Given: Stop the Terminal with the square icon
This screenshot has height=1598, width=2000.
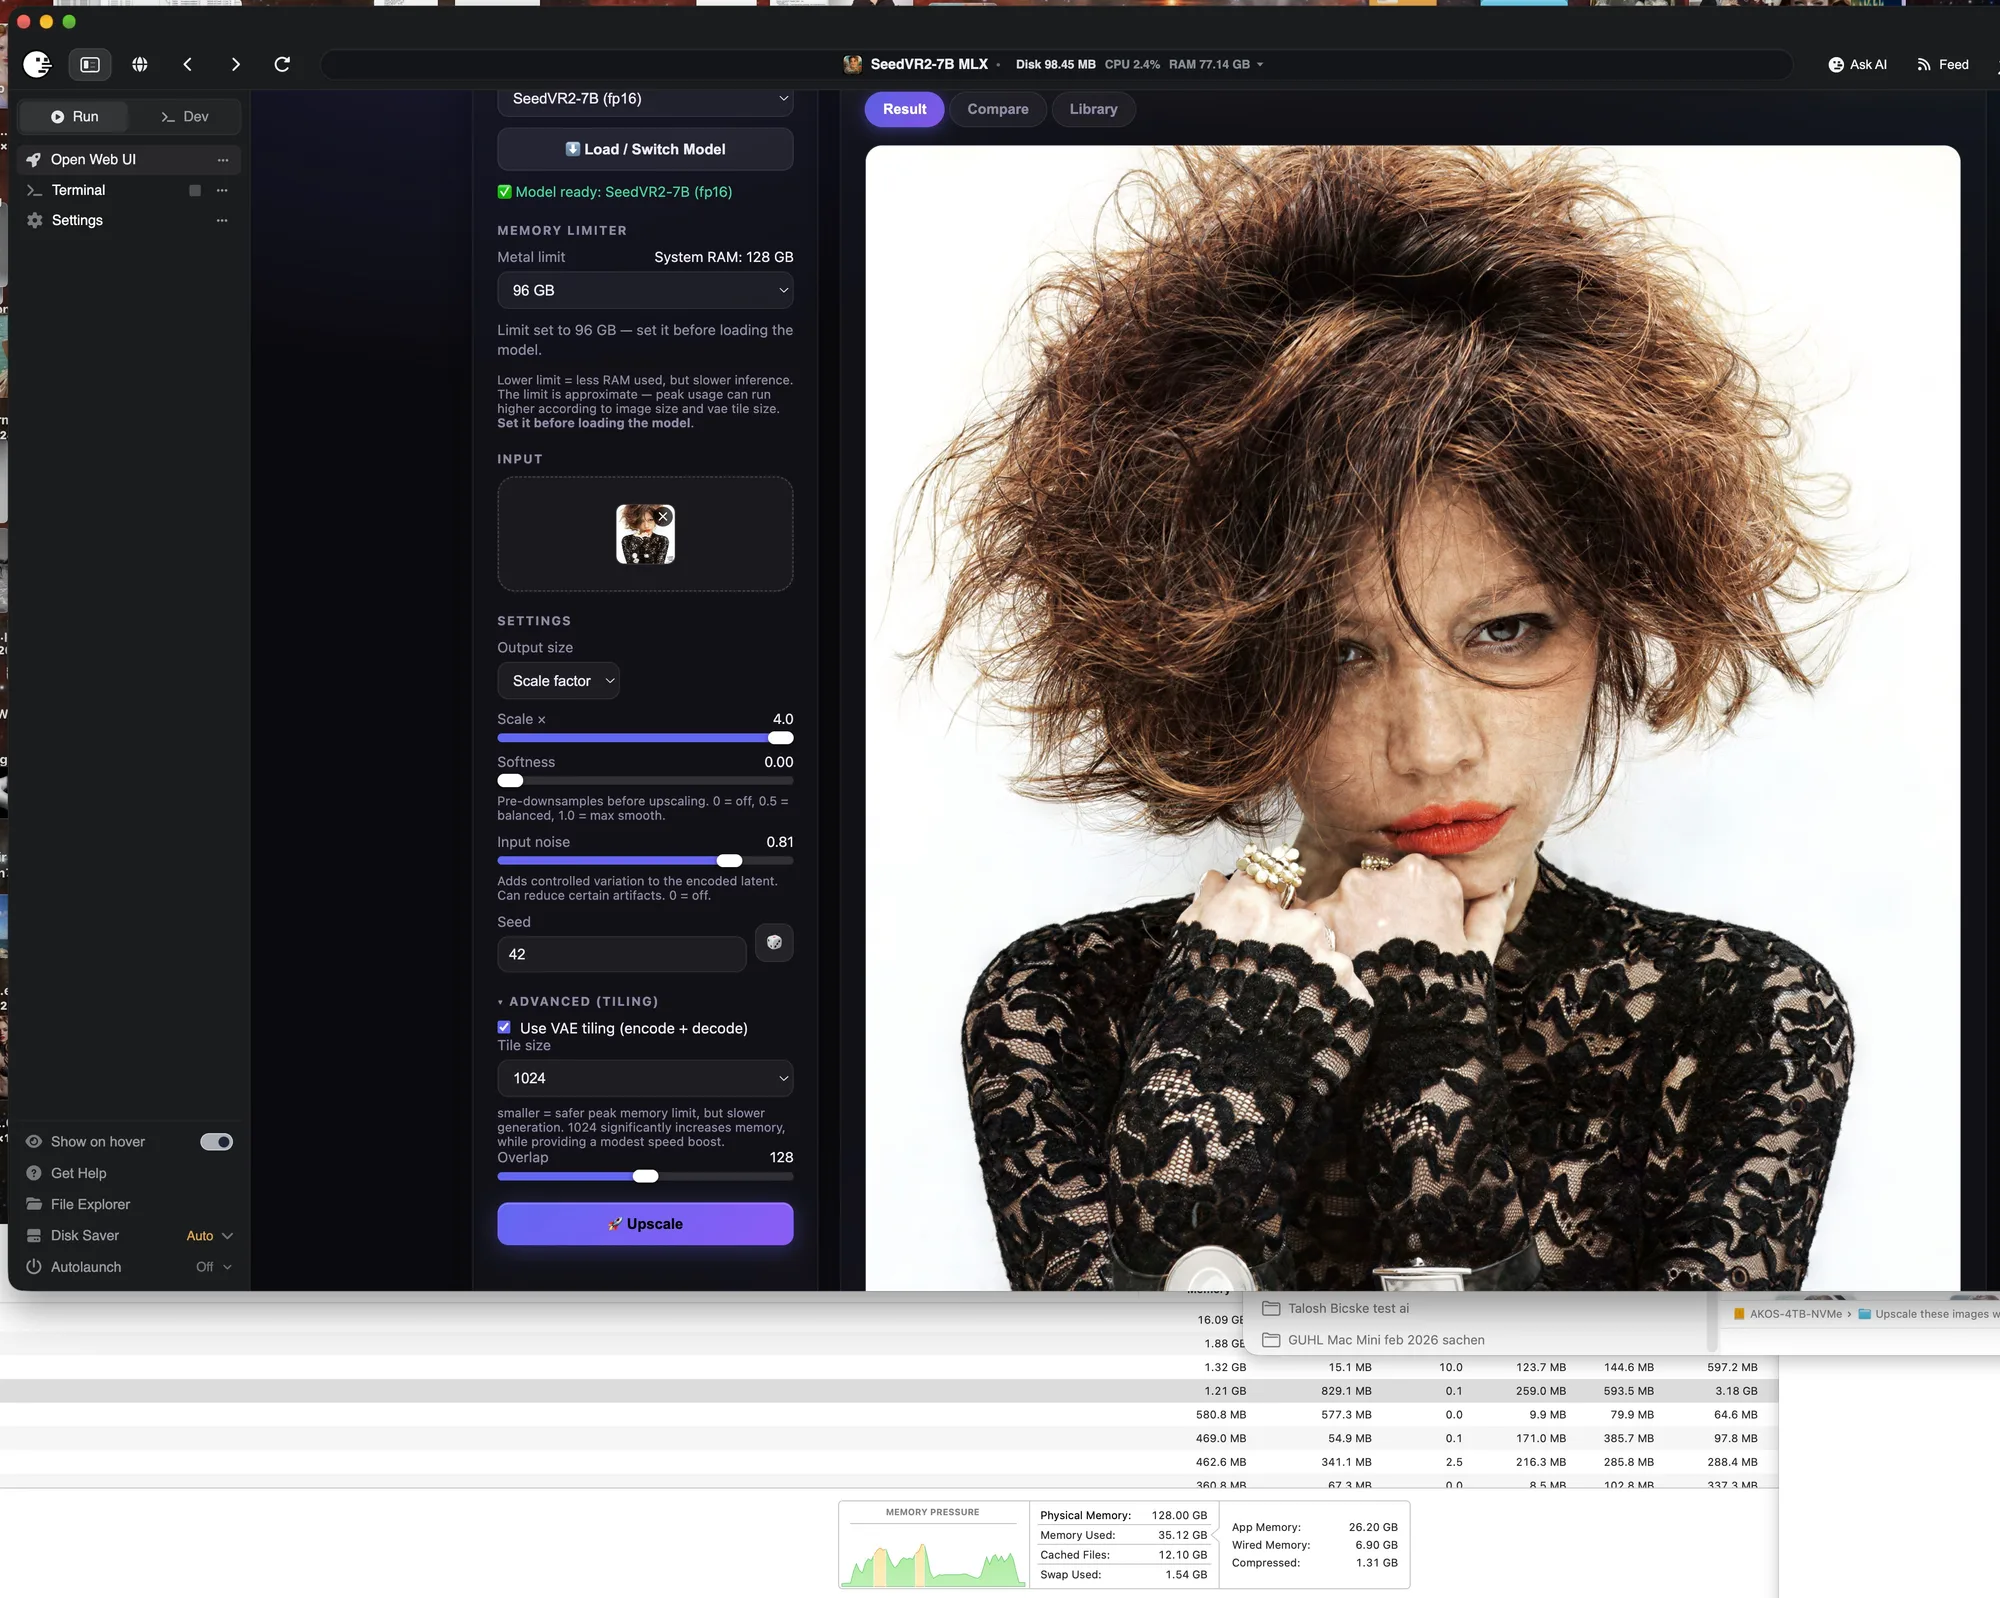Looking at the screenshot, I should coord(195,190).
